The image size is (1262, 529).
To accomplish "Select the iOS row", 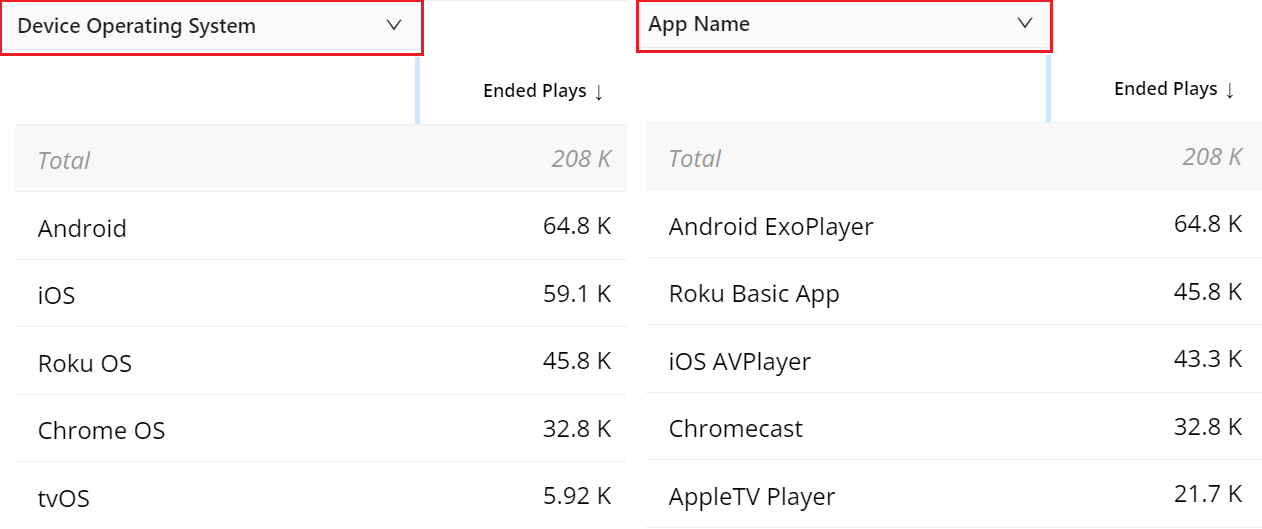I will pyautogui.click(x=321, y=294).
